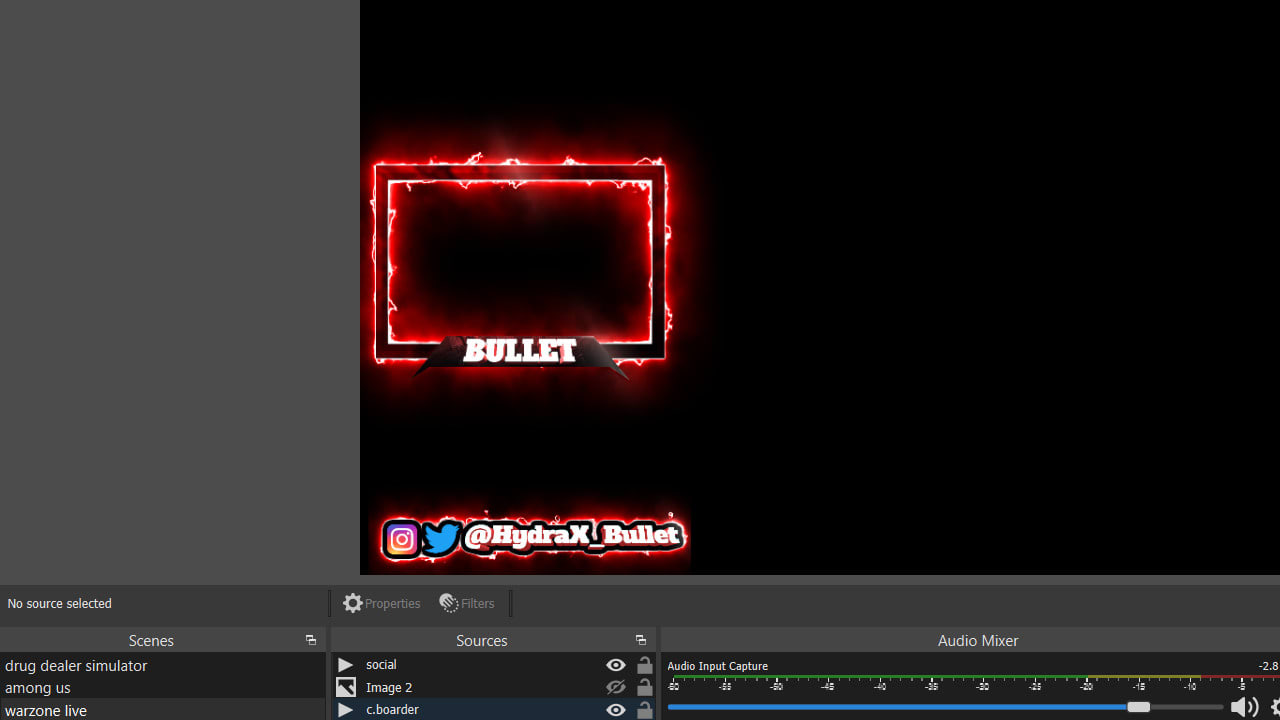Click the Audio Mixer panel header

point(977,640)
